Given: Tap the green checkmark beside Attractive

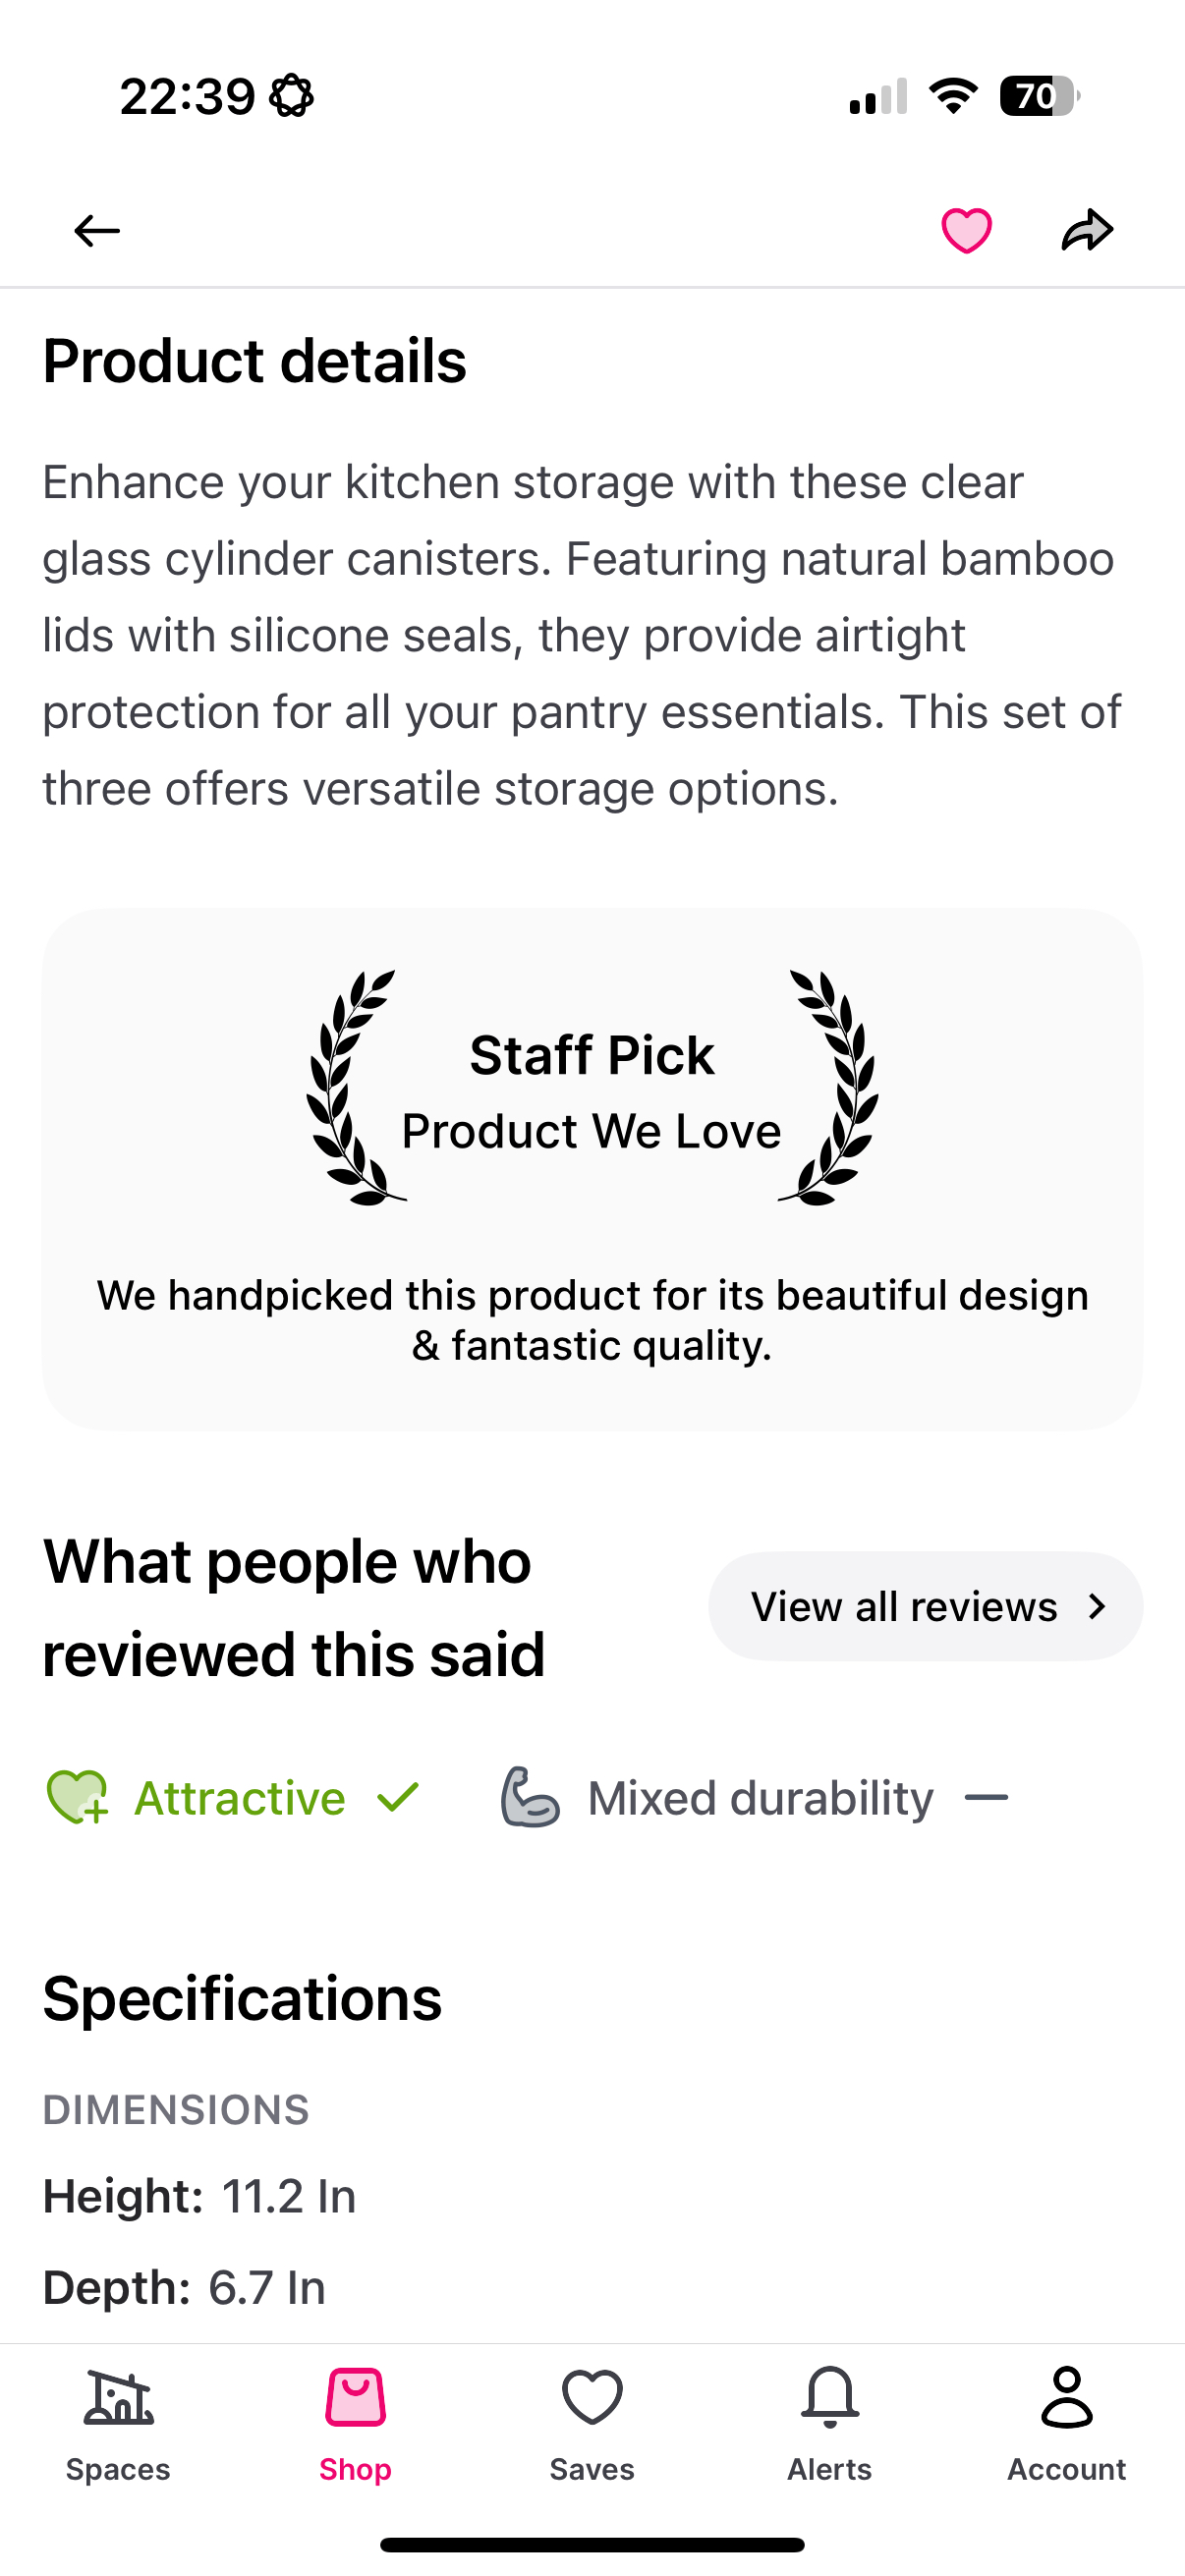Looking at the screenshot, I should 398,1797.
